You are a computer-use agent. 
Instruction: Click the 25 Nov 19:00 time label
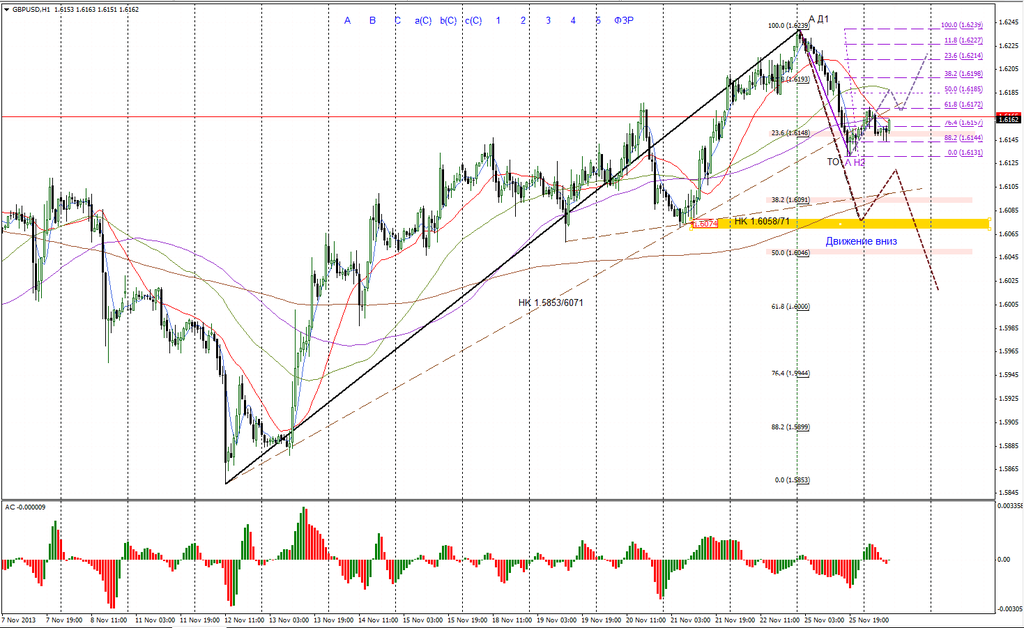pos(869,619)
